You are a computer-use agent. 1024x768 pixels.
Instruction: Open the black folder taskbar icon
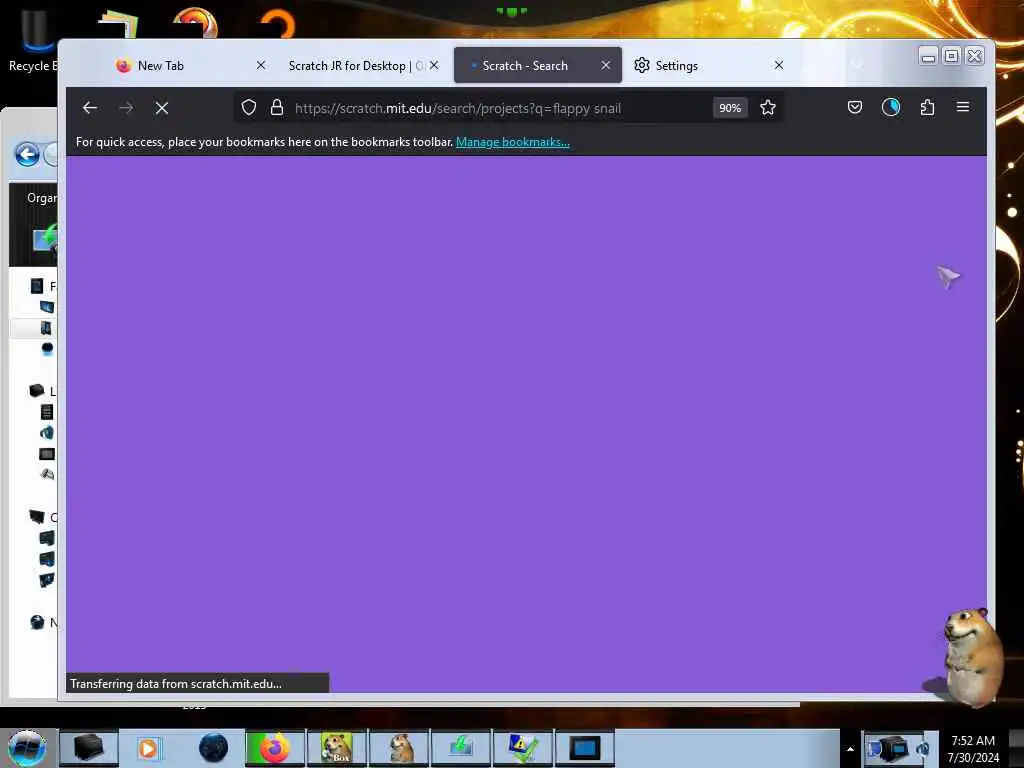point(88,748)
